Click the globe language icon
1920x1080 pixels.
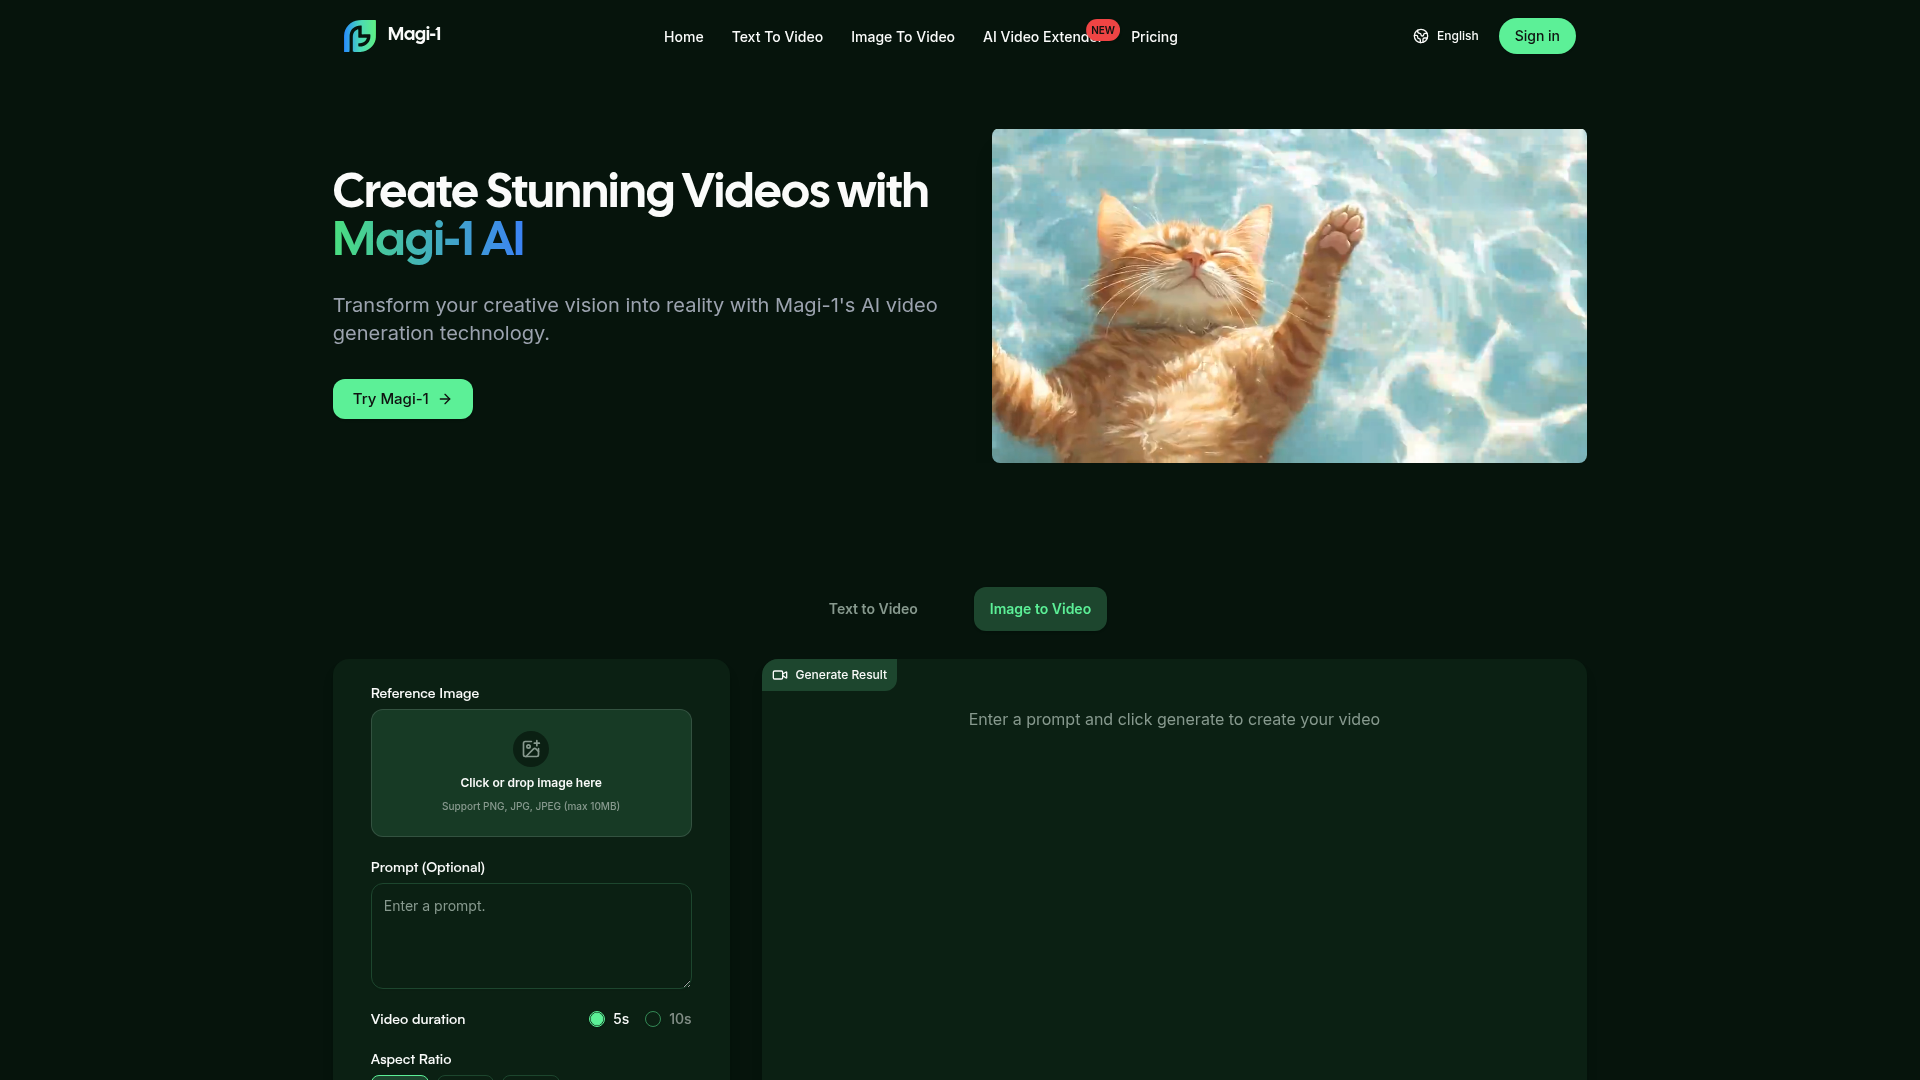1421,36
